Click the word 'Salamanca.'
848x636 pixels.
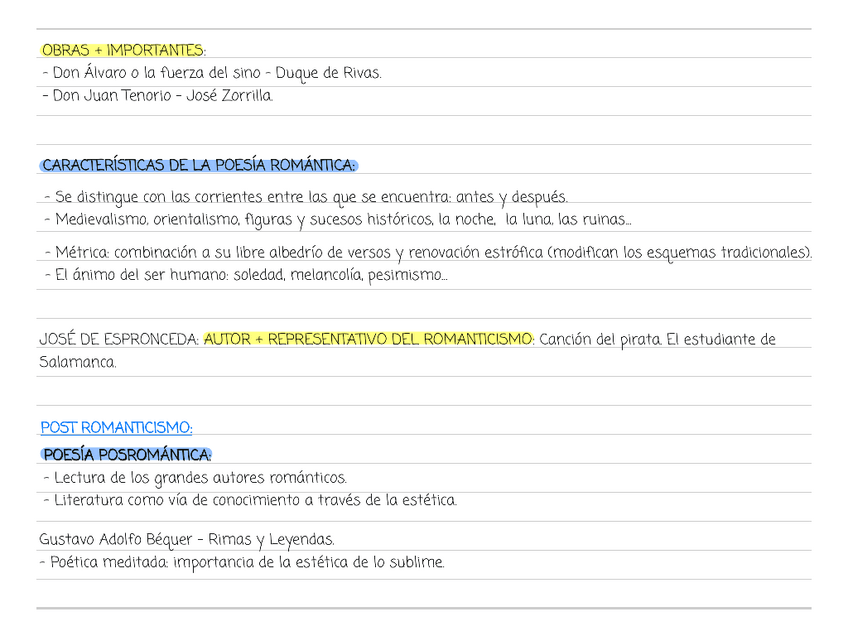pyautogui.click(x=77, y=362)
